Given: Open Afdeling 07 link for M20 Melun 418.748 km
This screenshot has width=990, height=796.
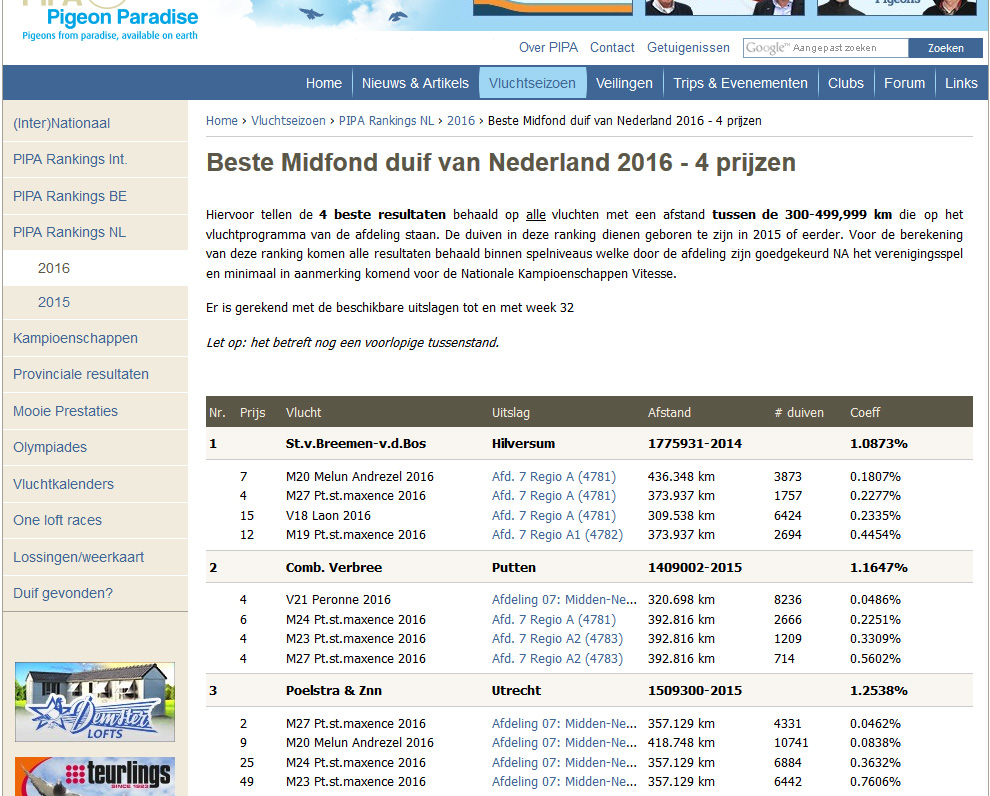Looking at the screenshot, I should point(564,742).
